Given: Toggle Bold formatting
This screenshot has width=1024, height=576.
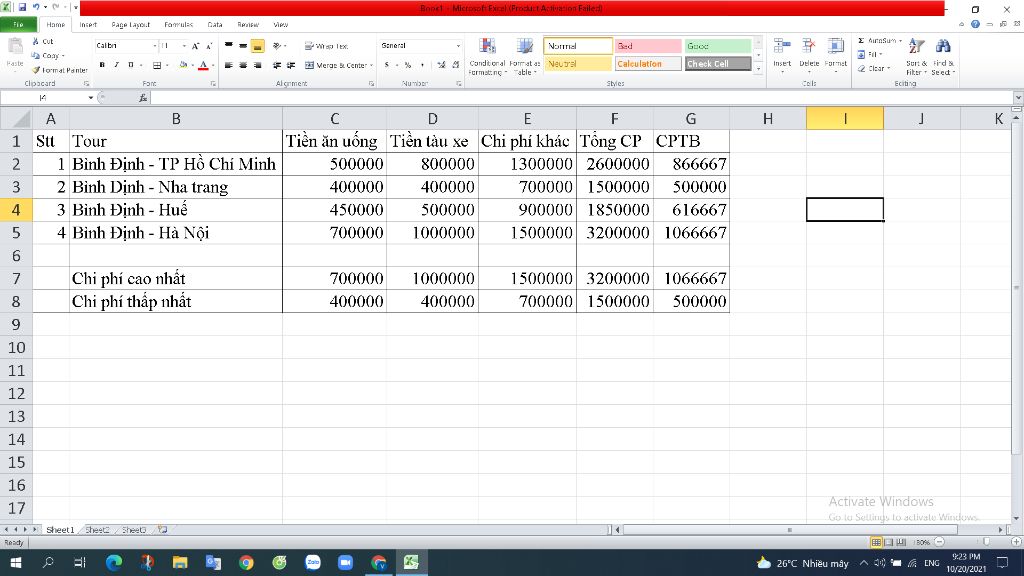Looking at the screenshot, I should click(x=102, y=65).
